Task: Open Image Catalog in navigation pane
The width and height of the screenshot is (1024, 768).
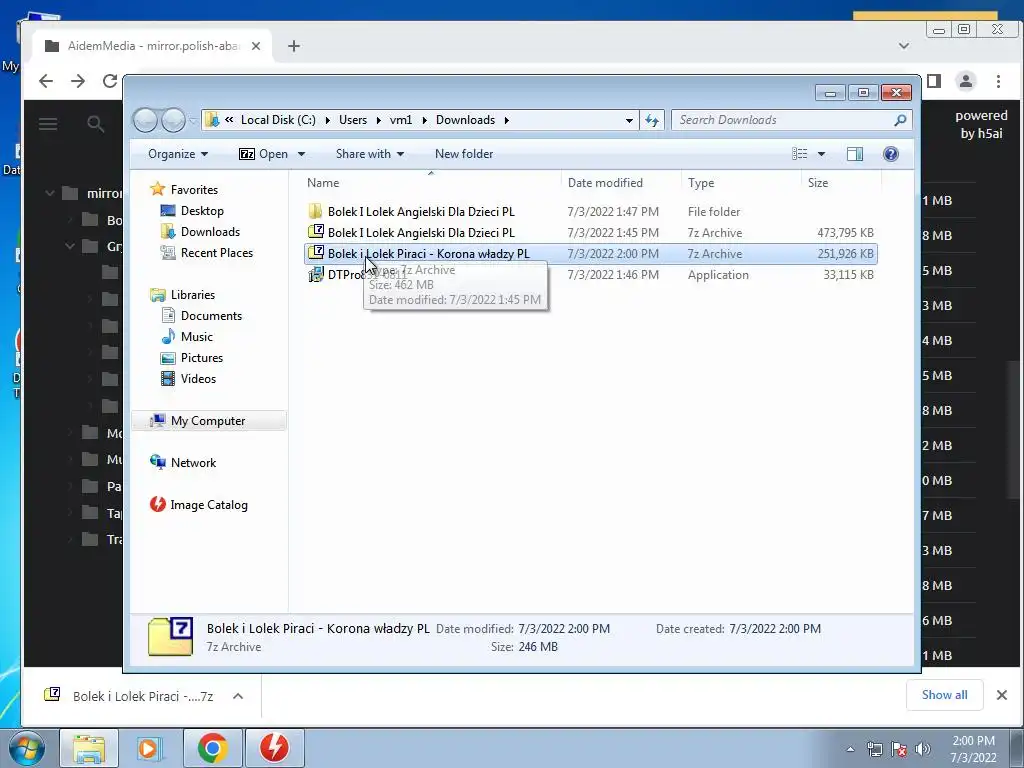Action: click(x=208, y=505)
